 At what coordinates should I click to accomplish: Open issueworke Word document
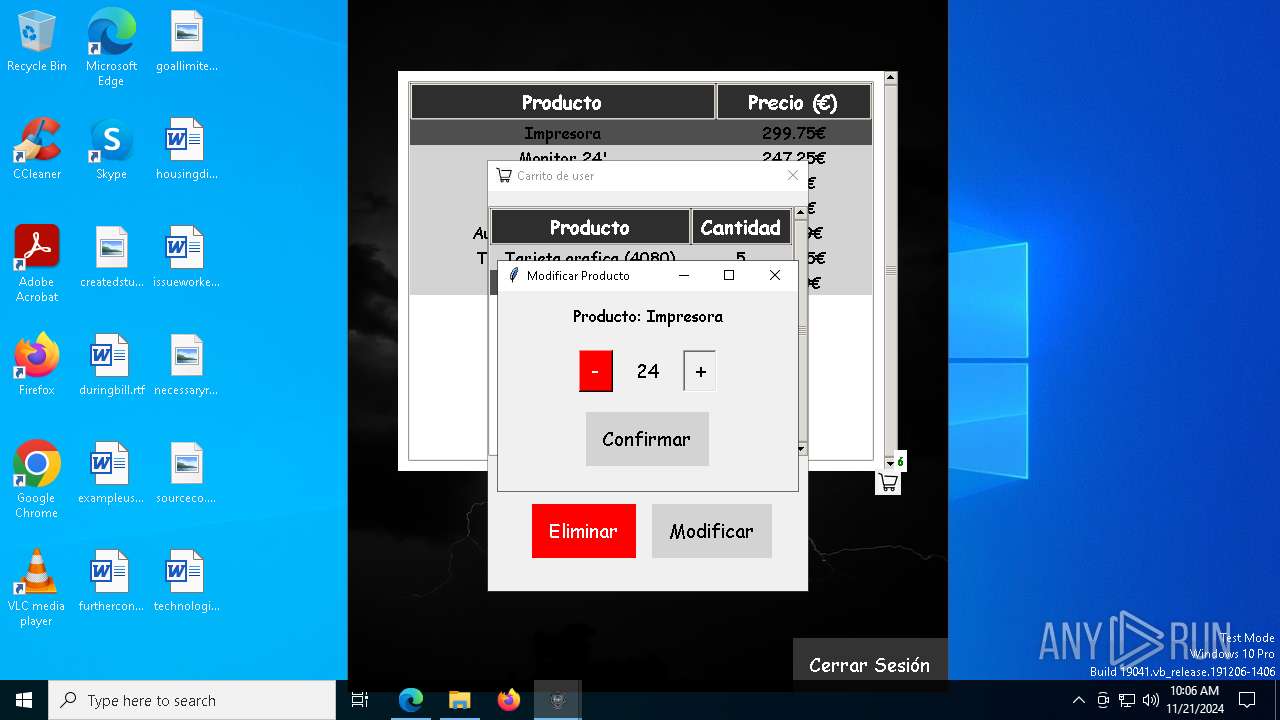point(186,256)
